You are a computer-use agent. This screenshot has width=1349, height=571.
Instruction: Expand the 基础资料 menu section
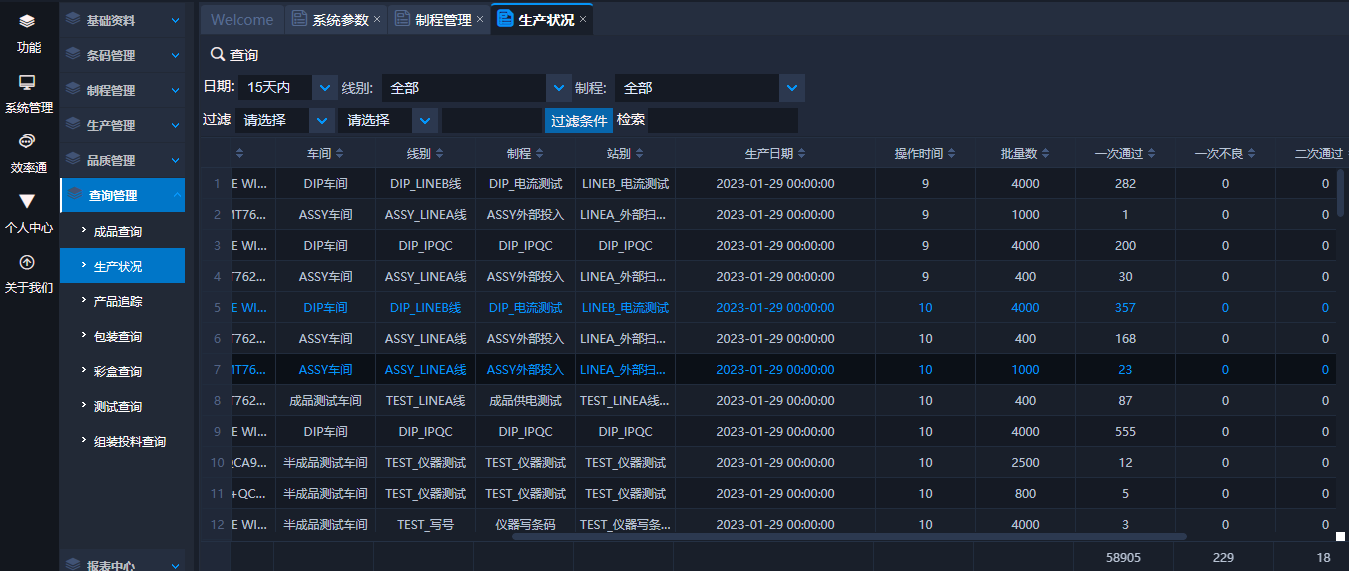pyautogui.click(x=176, y=20)
